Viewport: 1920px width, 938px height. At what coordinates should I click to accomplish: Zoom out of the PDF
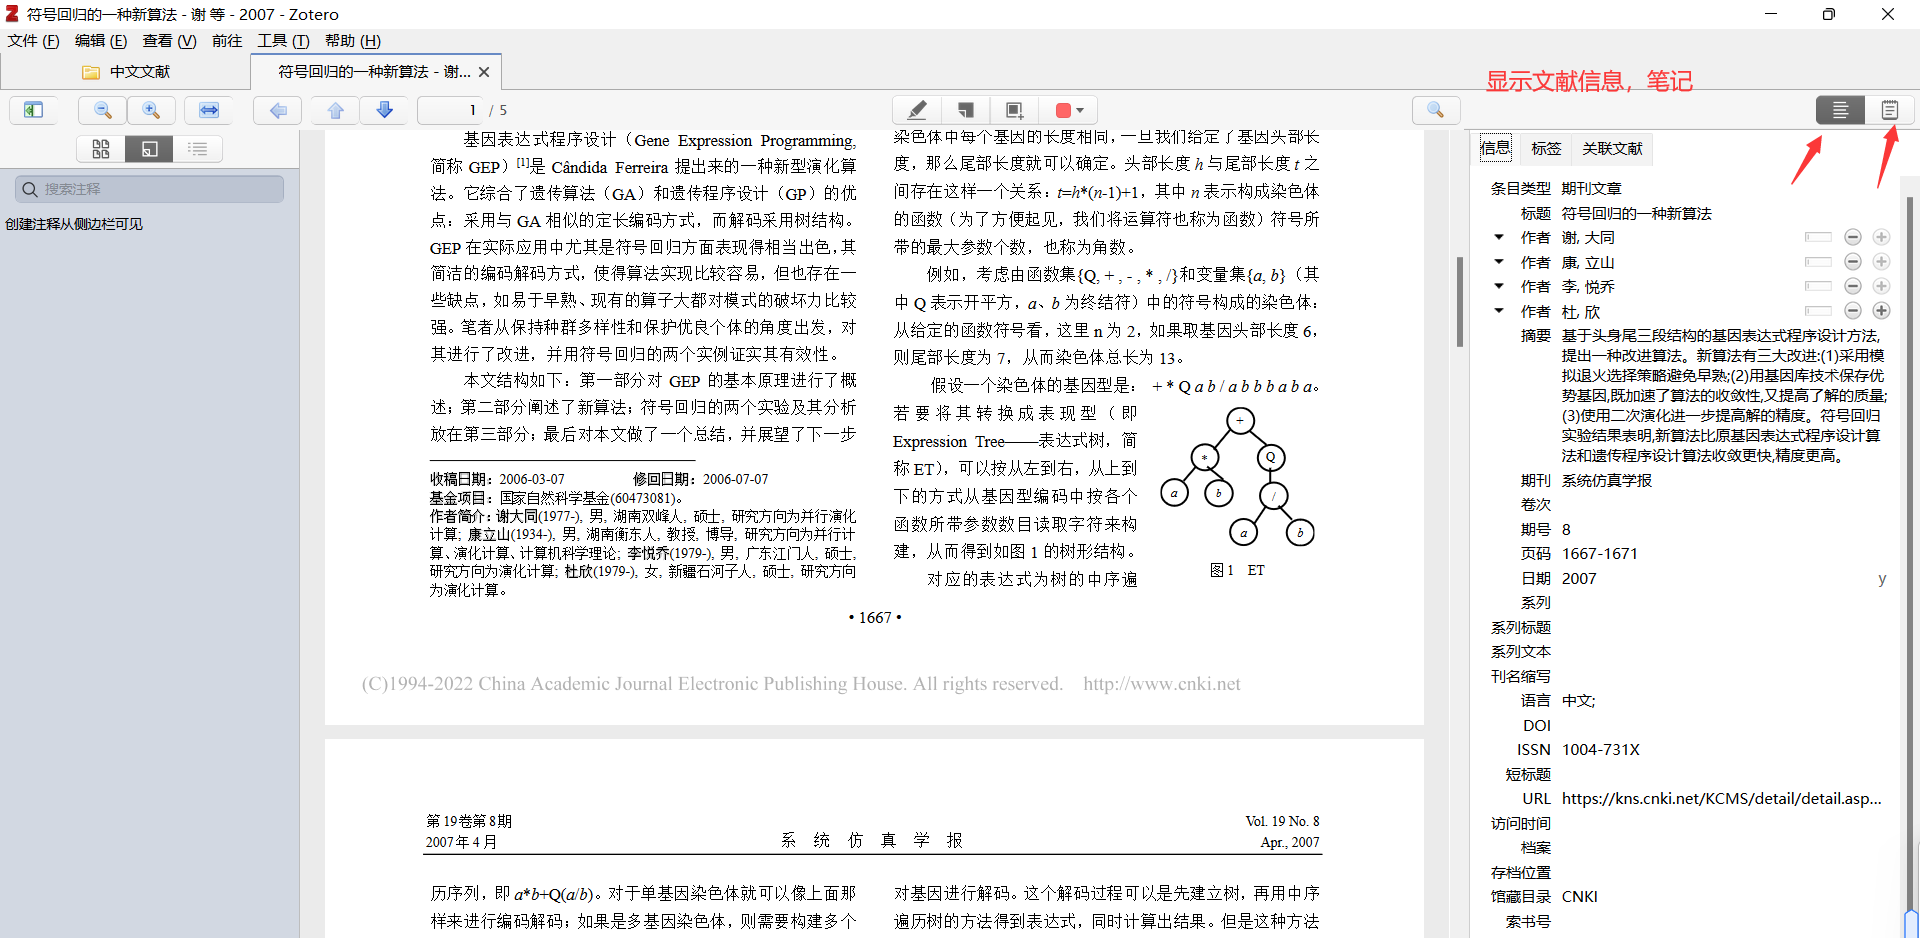[103, 110]
